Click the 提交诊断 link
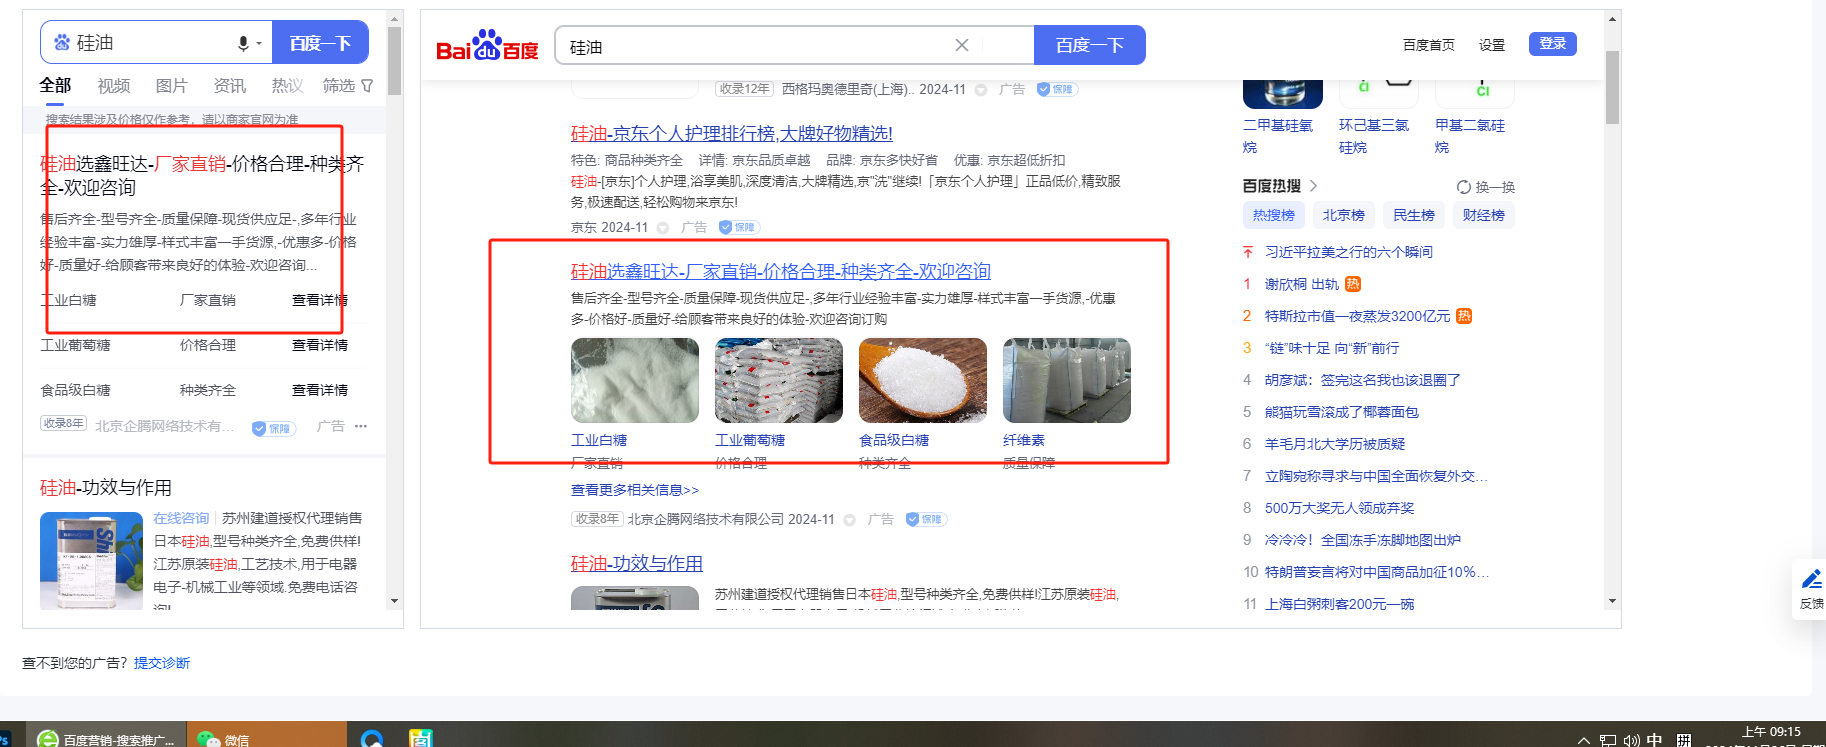 (162, 663)
